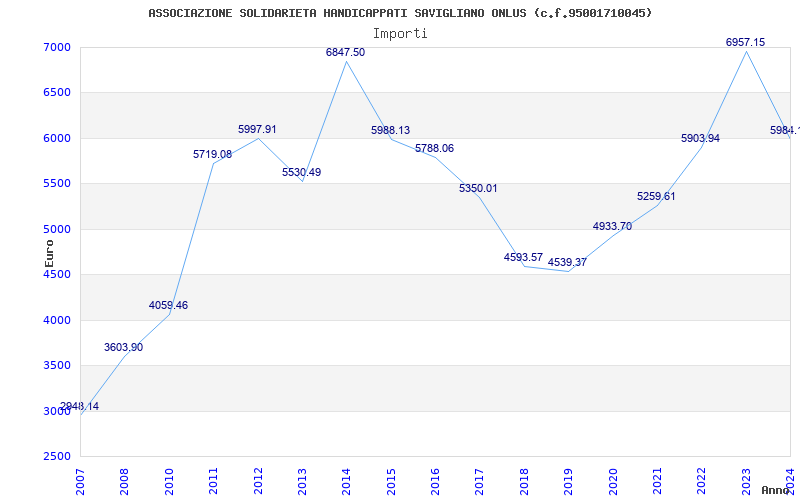Click the 2015 x-axis label
Image resolution: width=800 pixels, height=500 pixels.
[391, 481]
